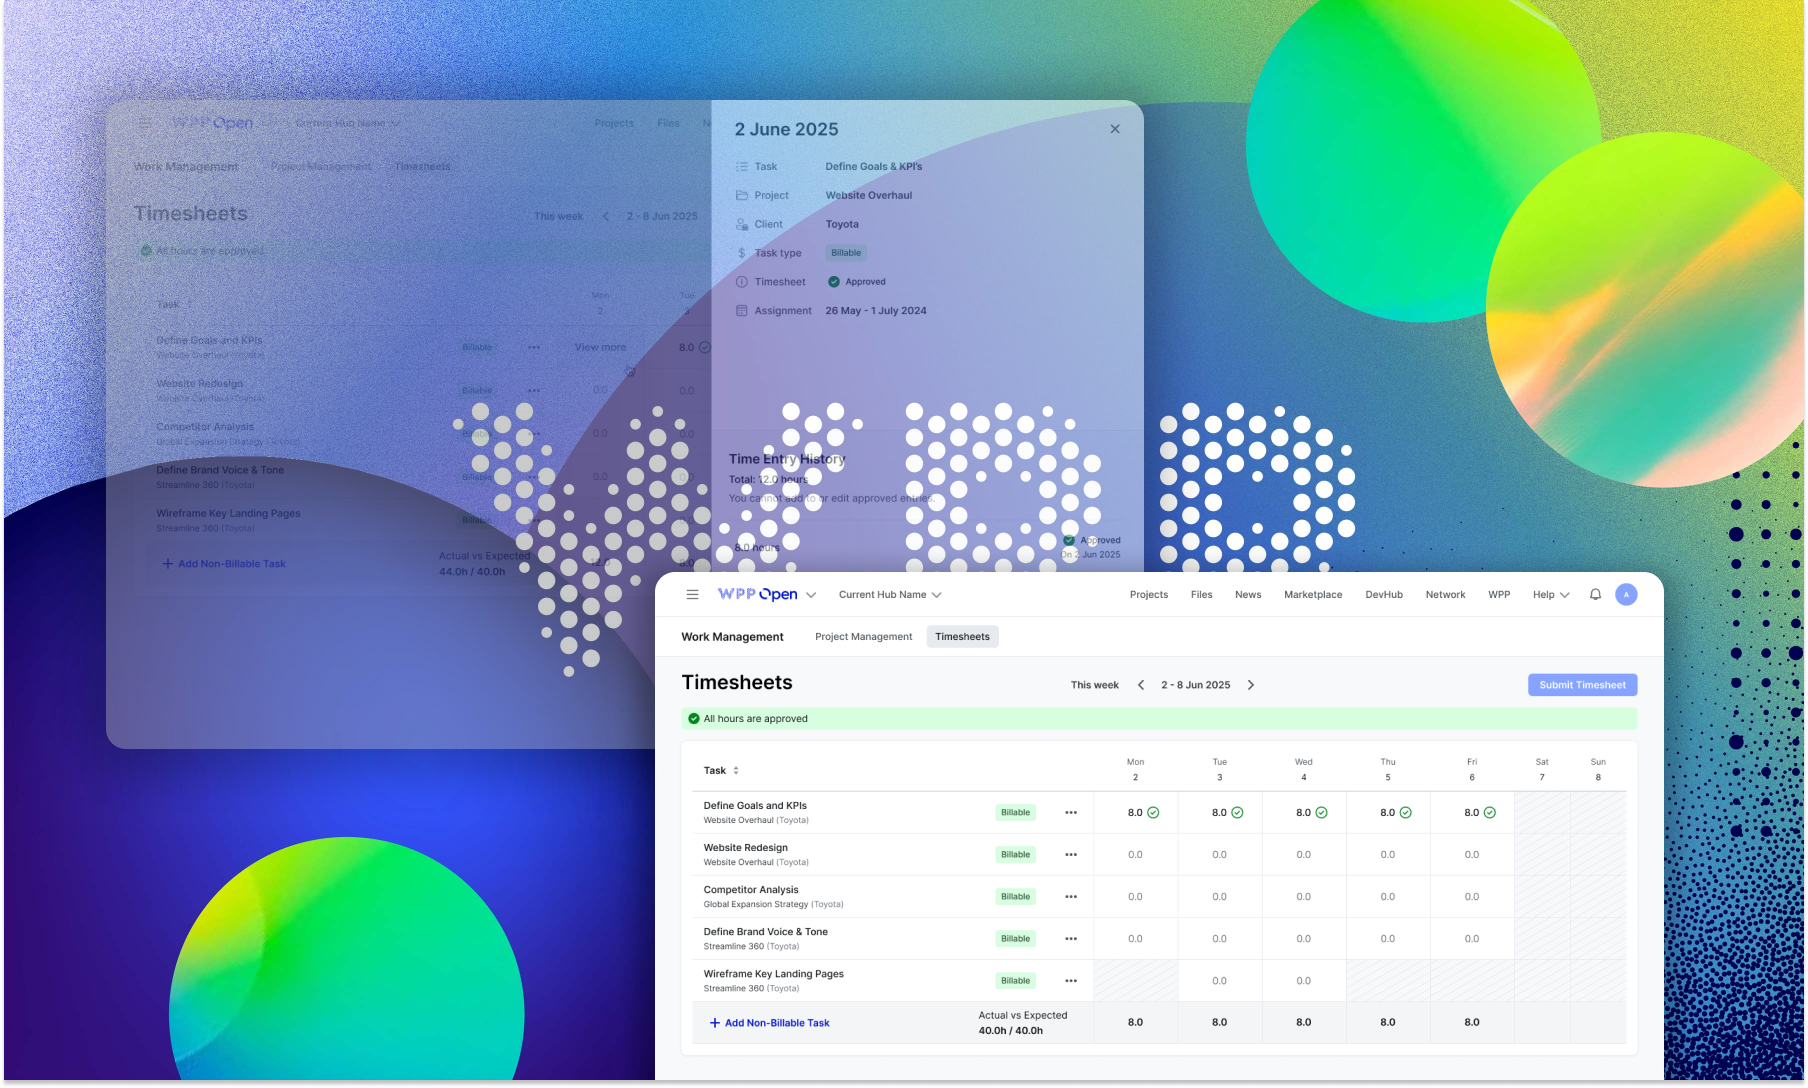Viewport: 1808px width, 1088px height.
Task: Click Website Overhaul project in detail panel
Action: (869, 196)
